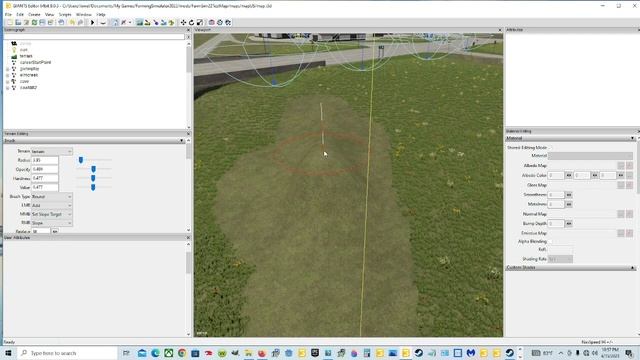Click the Hardness value field
The width and height of the screenshot is (640, 360).
click(x=44, y=178)
